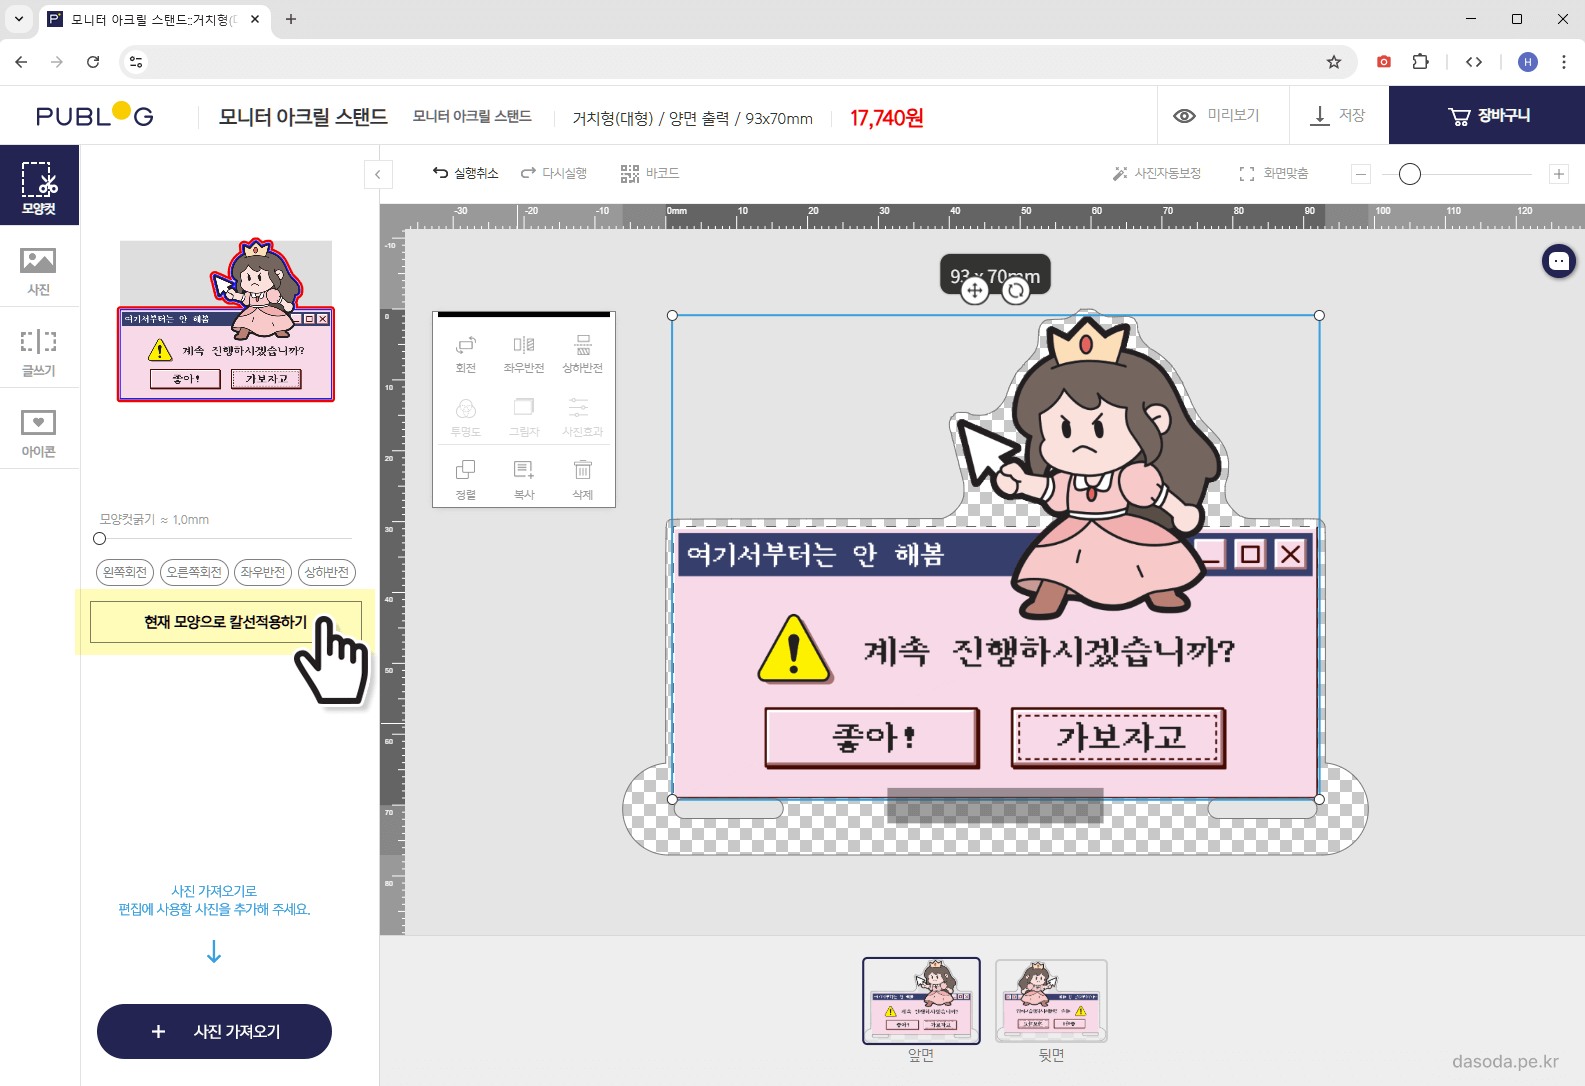Click the zoom in plus button
This screenshot has width=1585, height=1086.
1558,174
